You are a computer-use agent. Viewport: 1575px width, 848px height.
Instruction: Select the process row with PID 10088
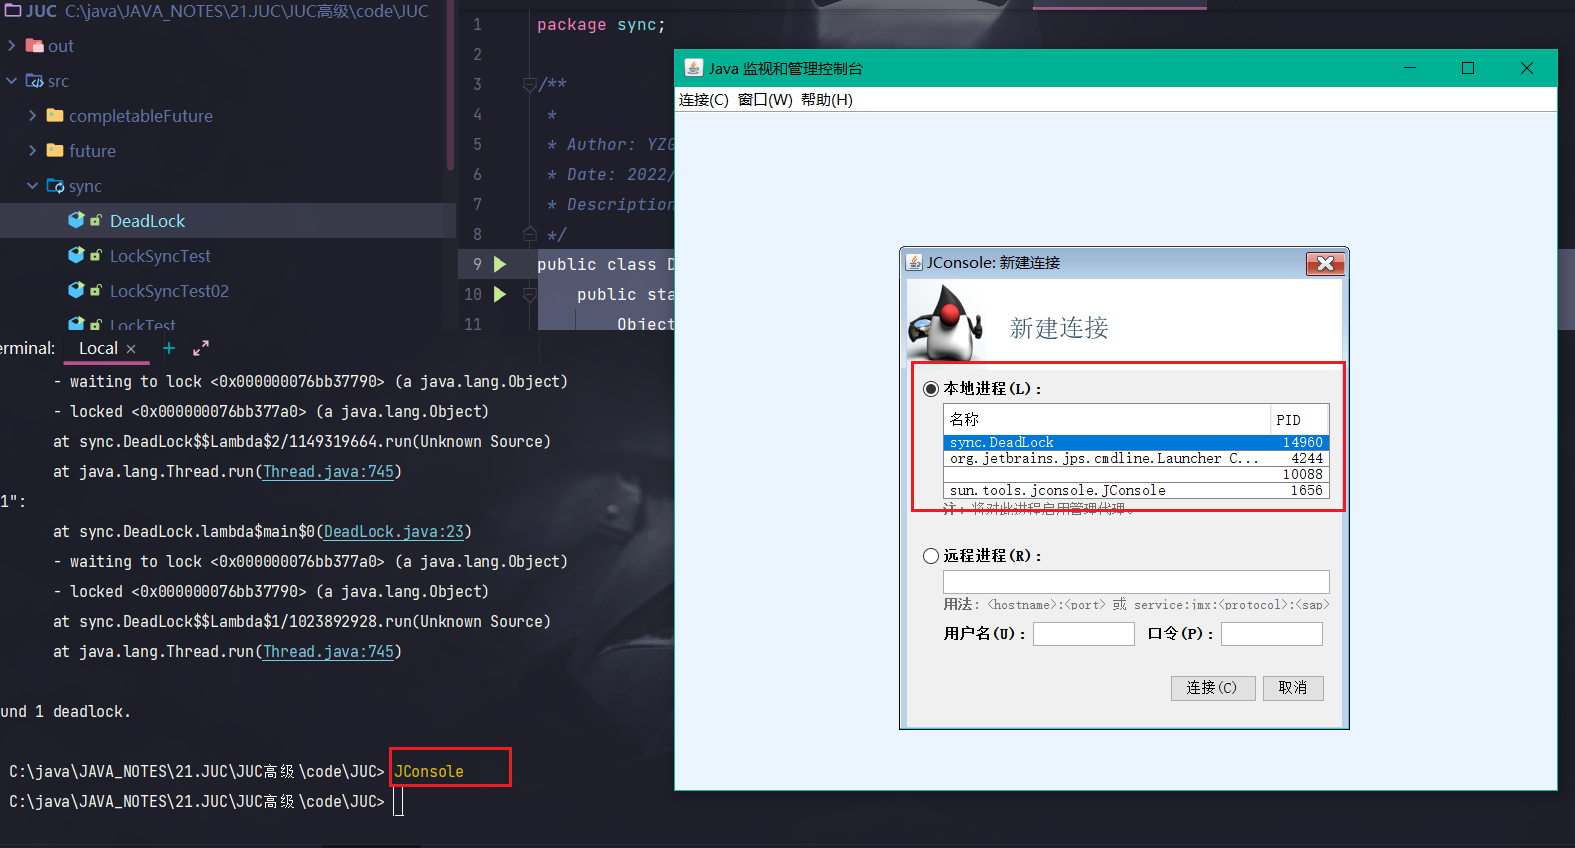click(x=1136, y=474)
